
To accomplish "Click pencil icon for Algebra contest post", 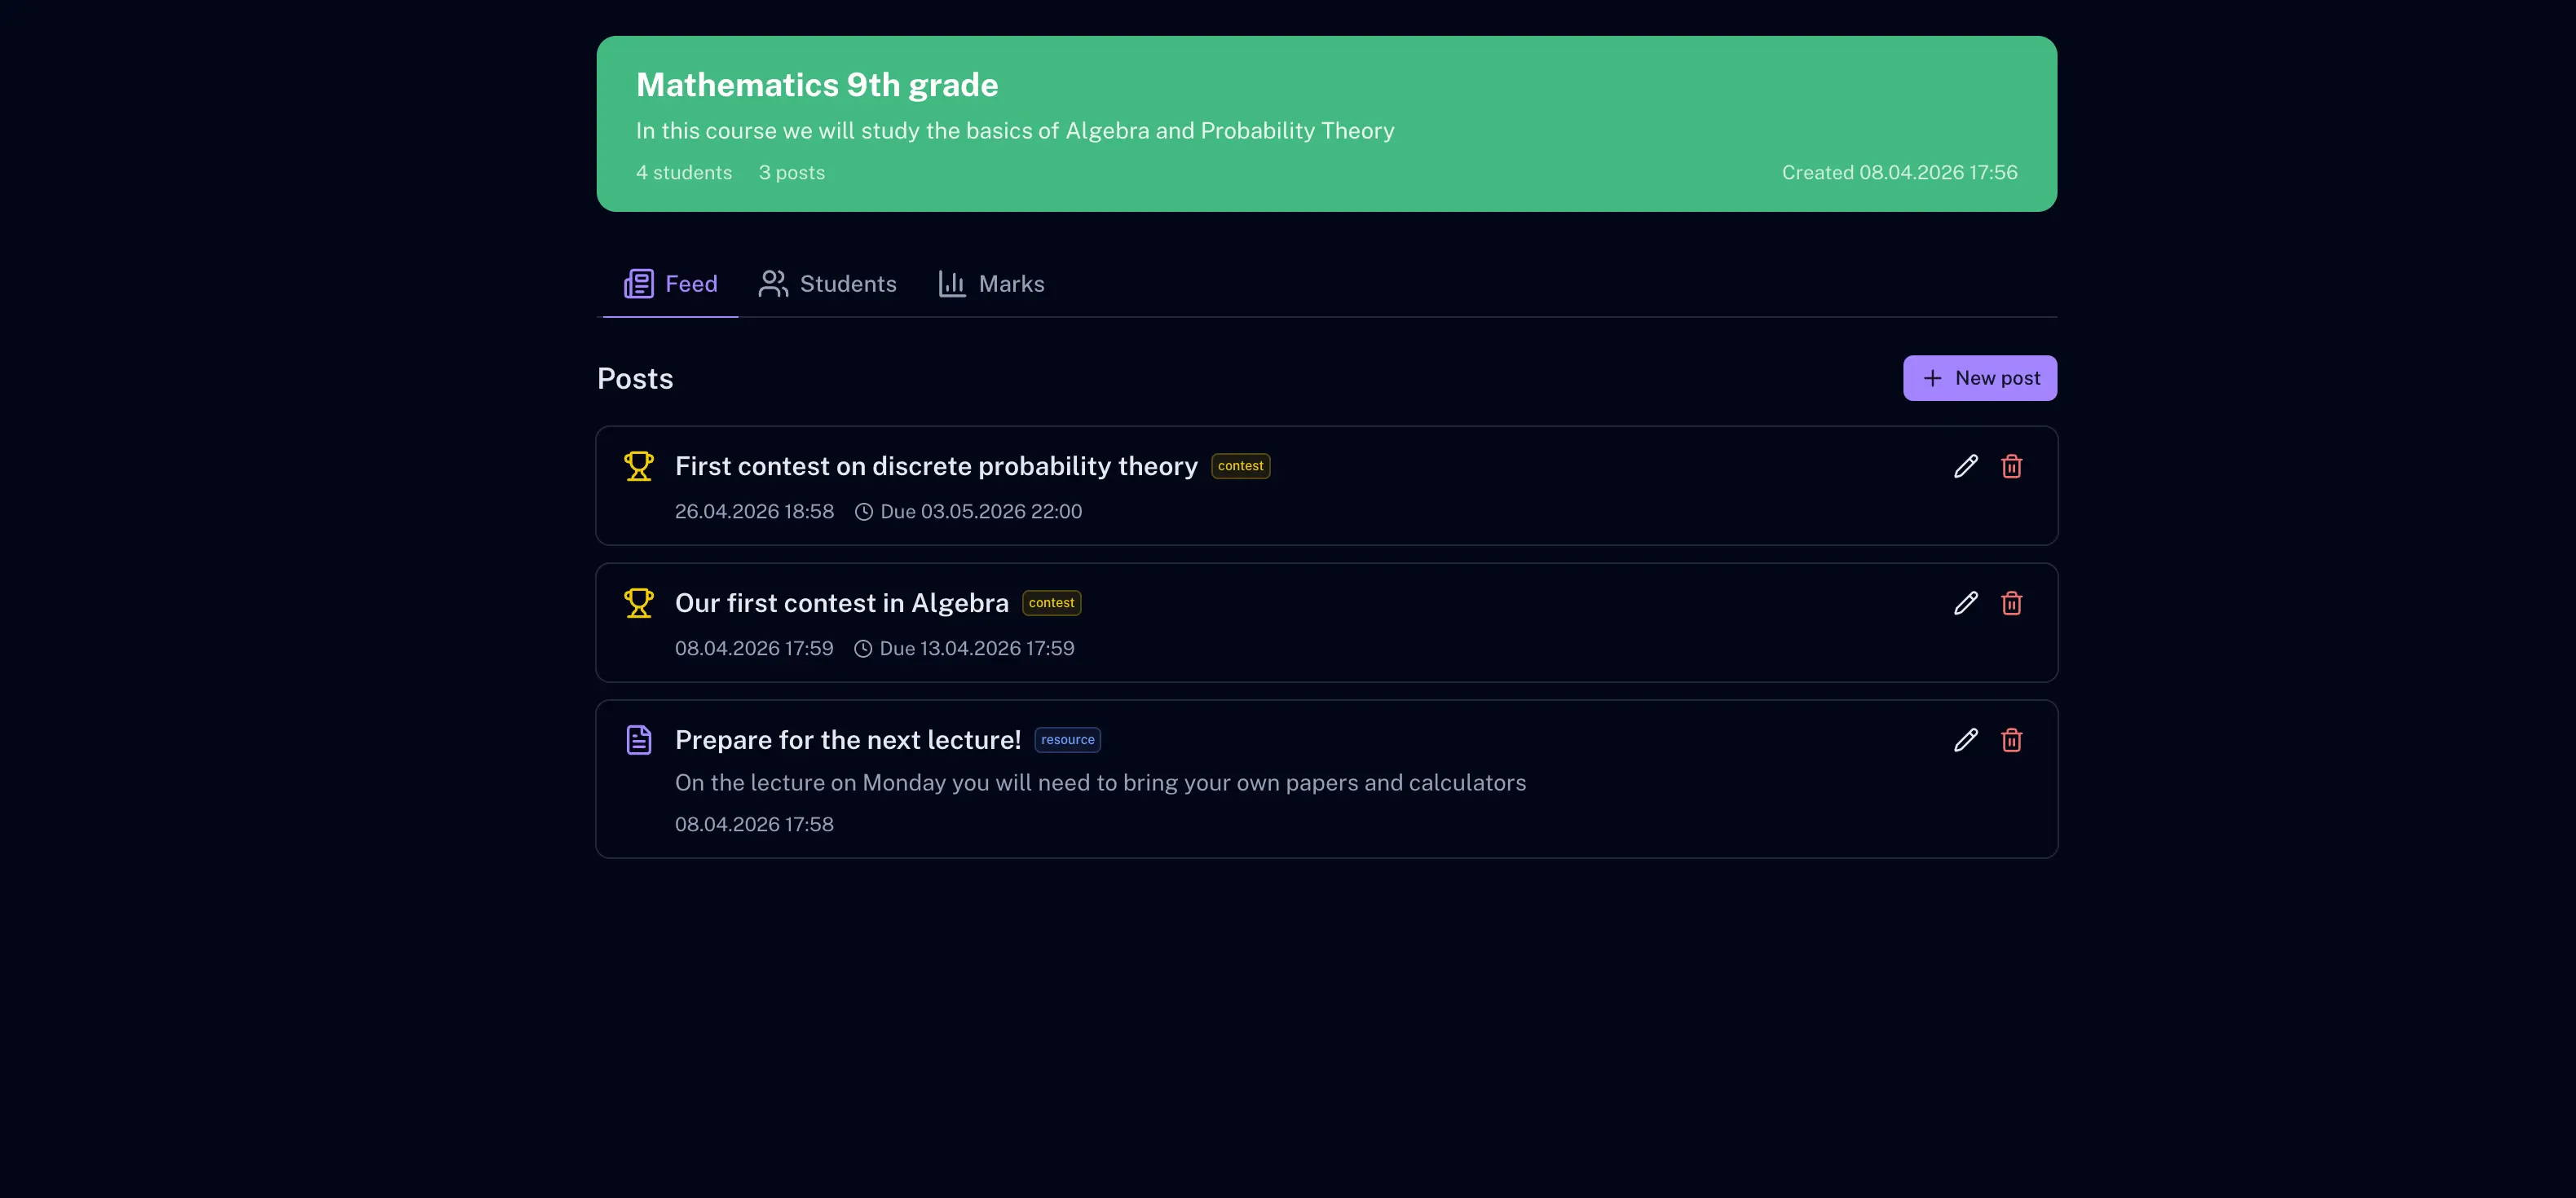I will click(1965, 603).
